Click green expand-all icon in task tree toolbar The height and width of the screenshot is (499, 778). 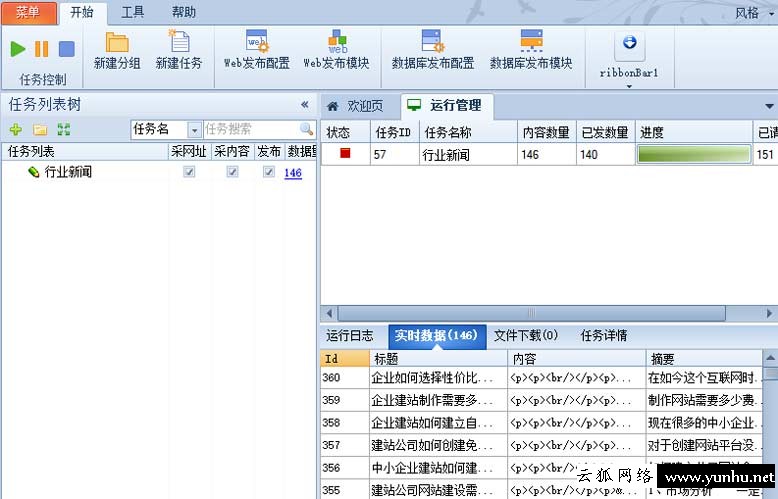tap(64, 129)
